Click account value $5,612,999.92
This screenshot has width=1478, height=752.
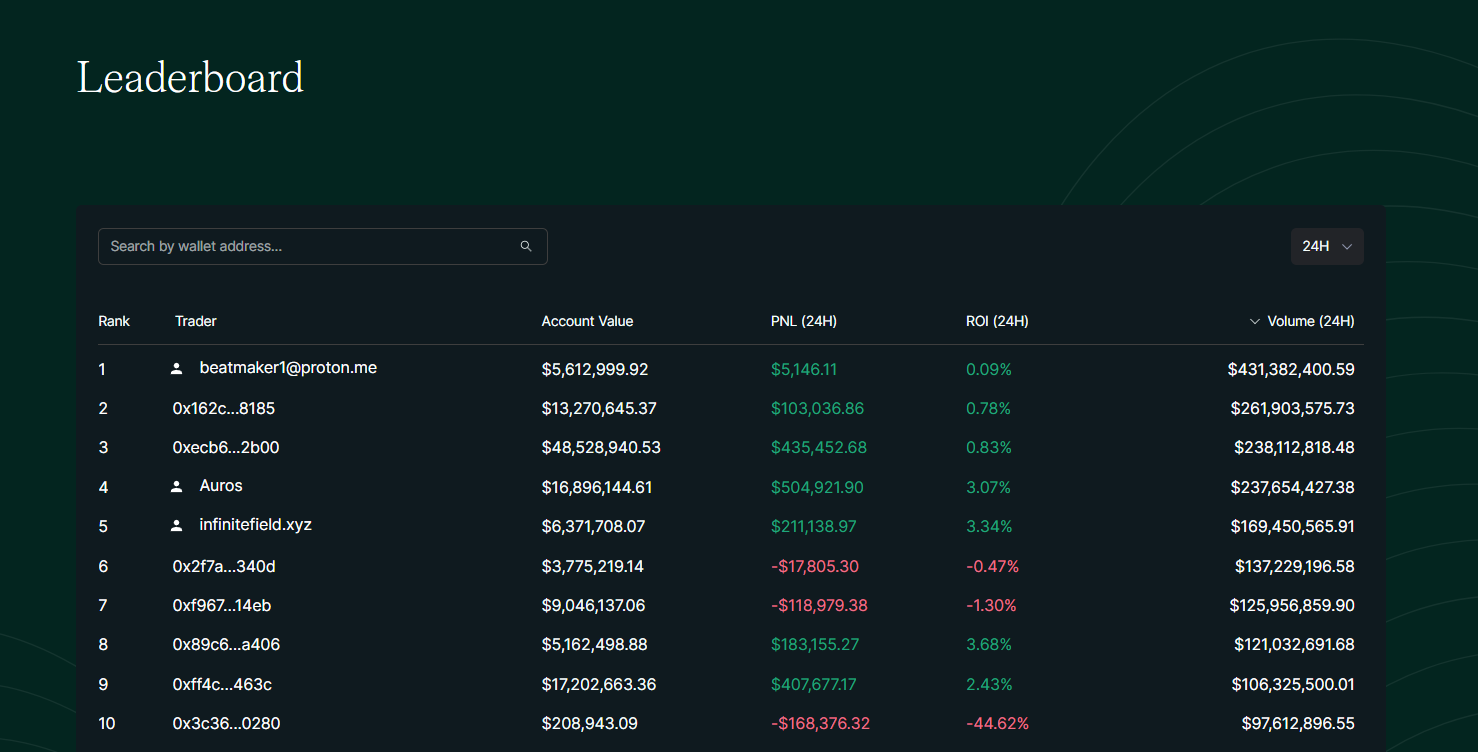(x=595, y=369)
